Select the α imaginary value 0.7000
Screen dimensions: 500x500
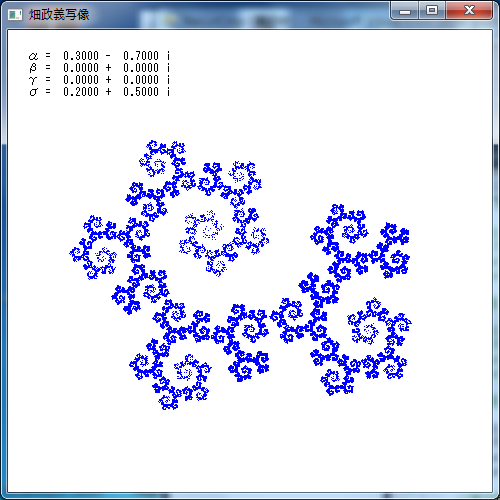coord(141,56)
